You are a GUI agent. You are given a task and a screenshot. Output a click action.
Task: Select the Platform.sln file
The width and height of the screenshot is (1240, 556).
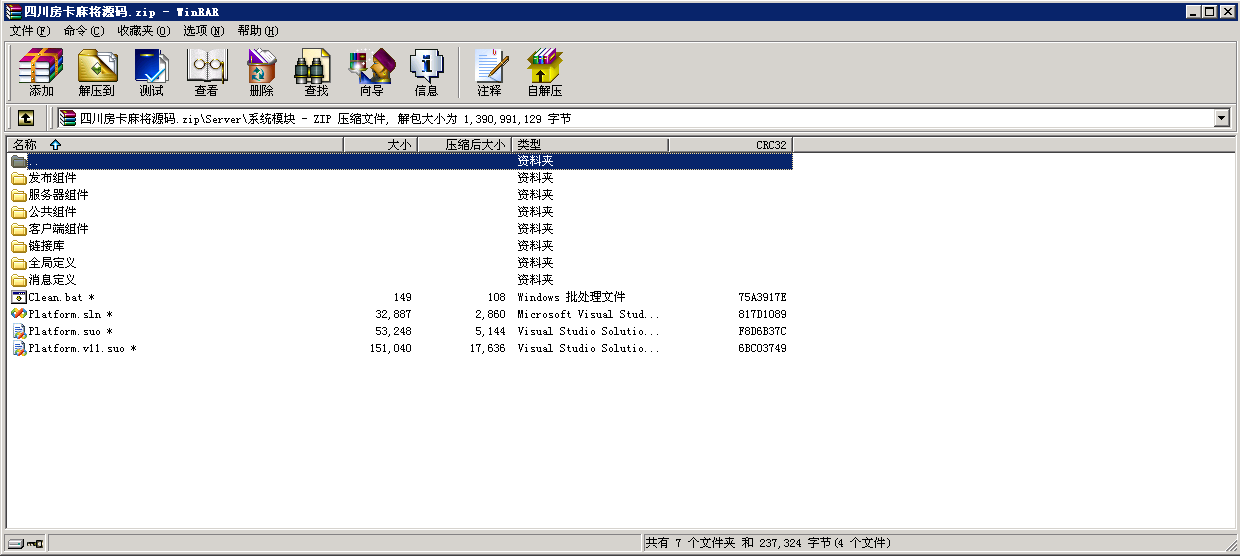[65, 314]
